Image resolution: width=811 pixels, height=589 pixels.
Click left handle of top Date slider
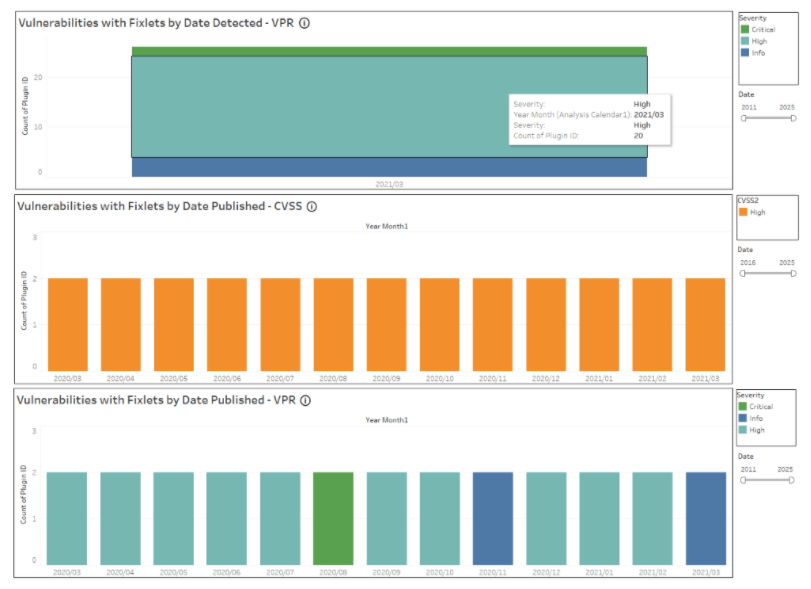743,118
